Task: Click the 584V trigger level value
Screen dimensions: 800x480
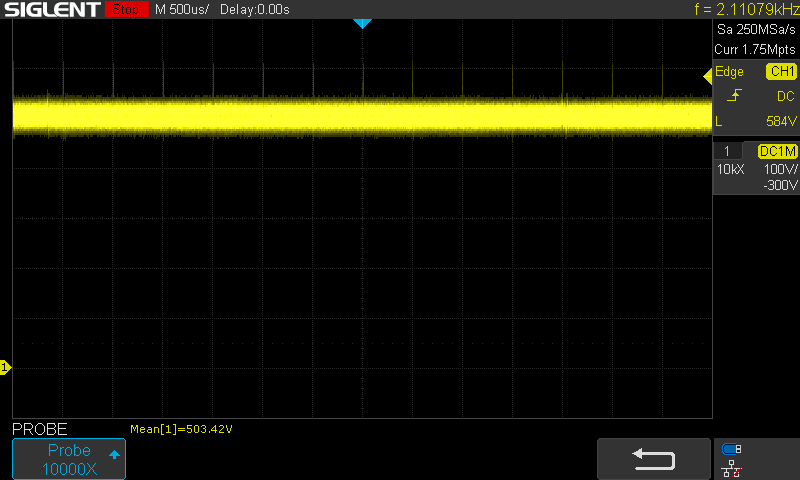Action: 780,121
